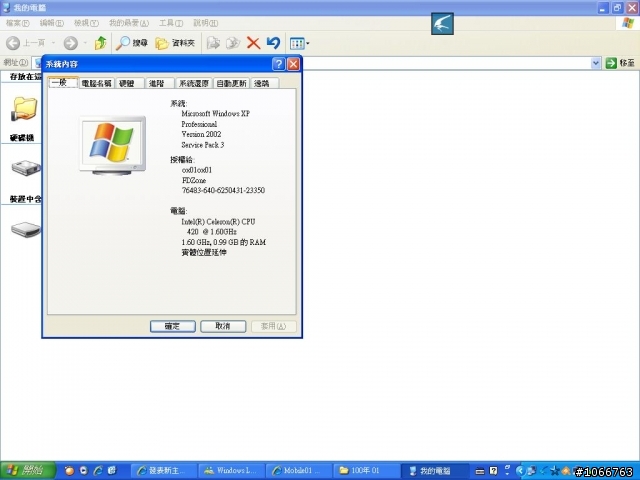The height and width of the screenshot is (480, 640).
Task: Click the 確定 button
Action: point(173,326)
